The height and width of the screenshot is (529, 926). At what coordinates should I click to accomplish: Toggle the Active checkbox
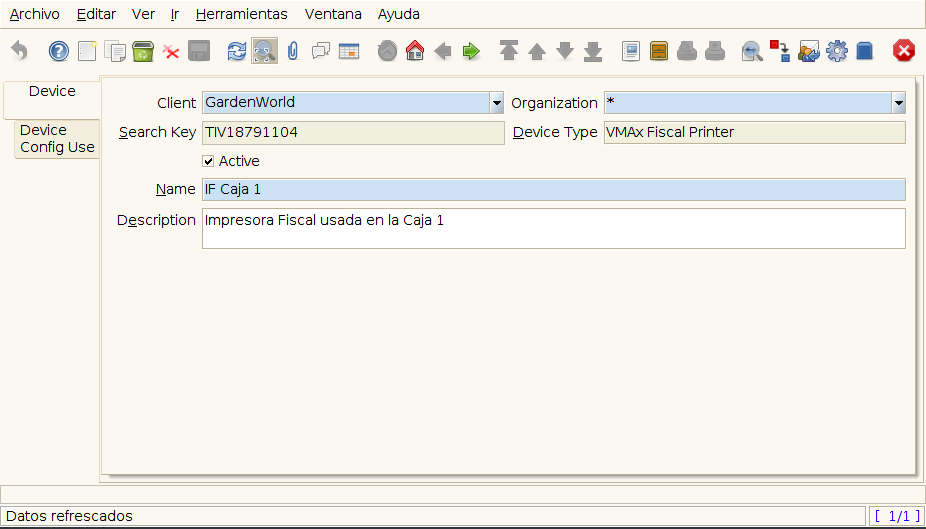tap(208, 161)
